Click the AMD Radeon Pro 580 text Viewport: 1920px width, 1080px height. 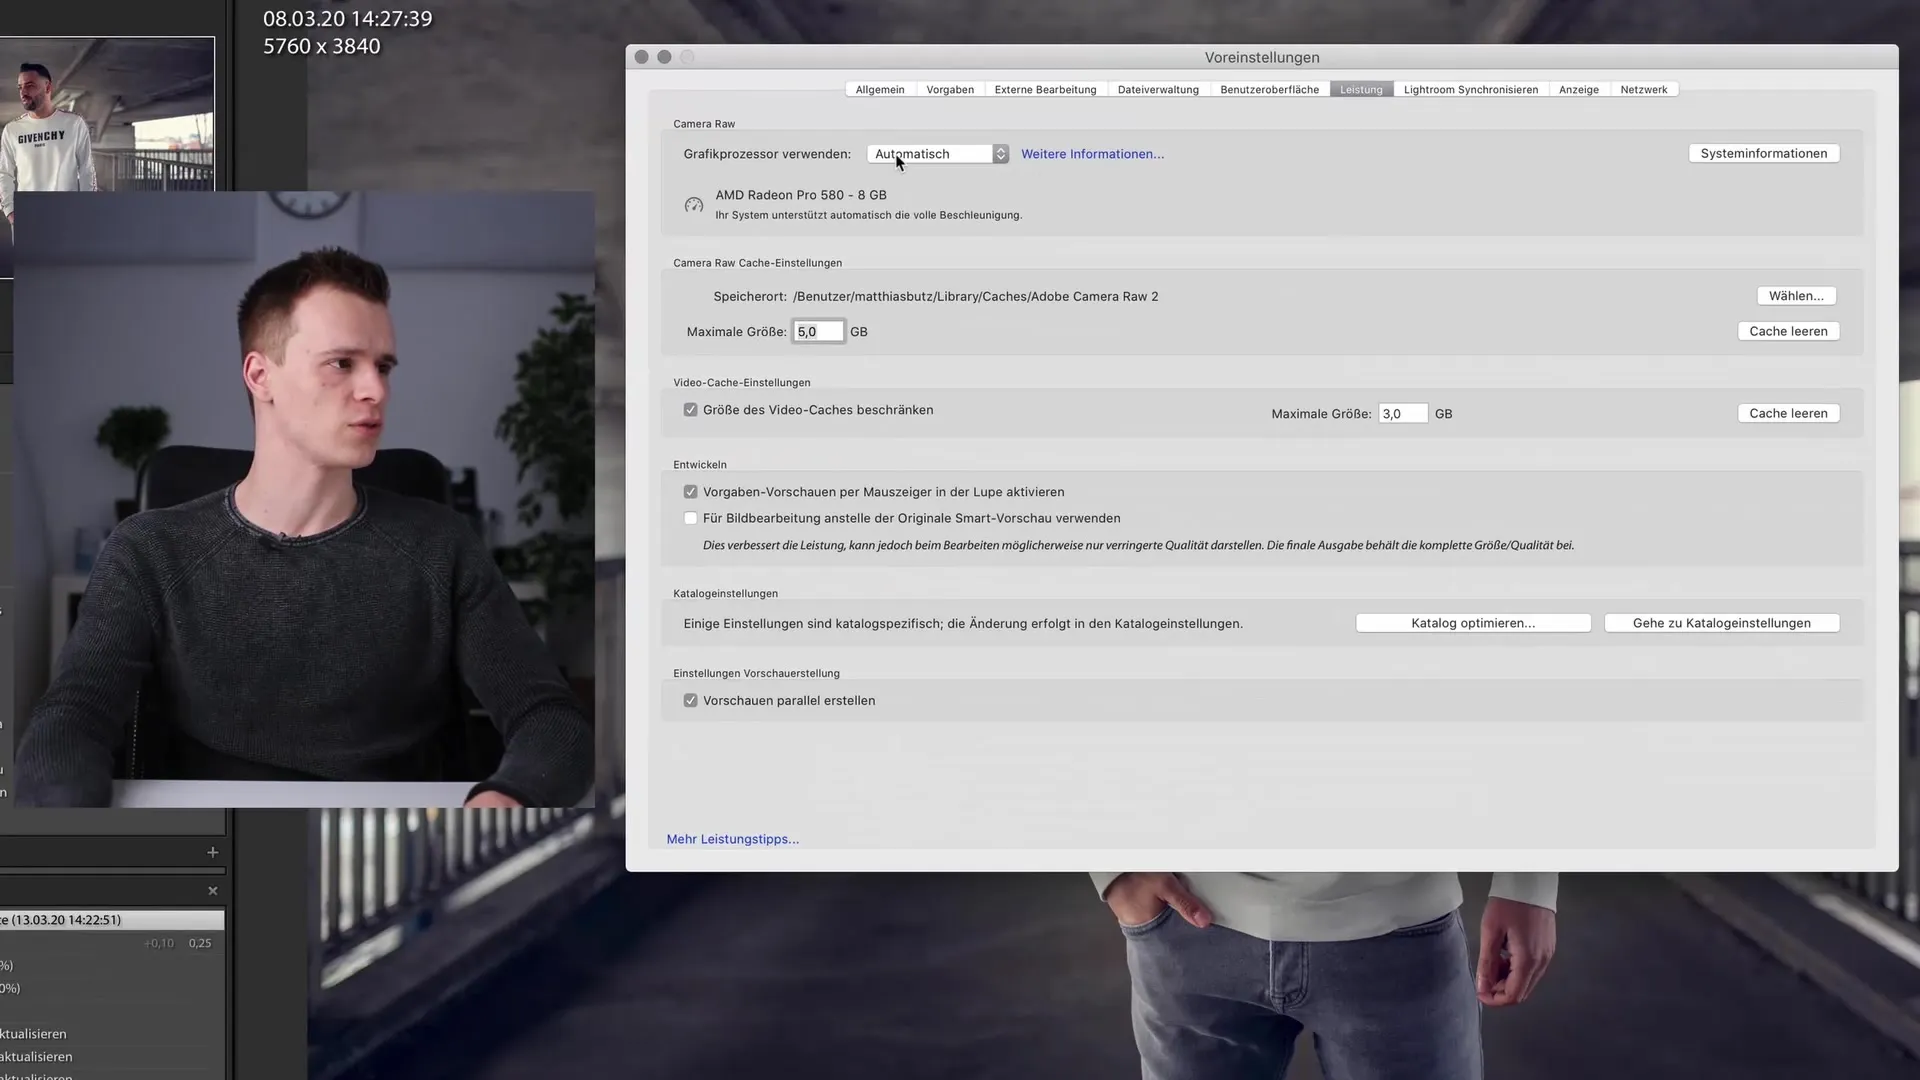801,195
